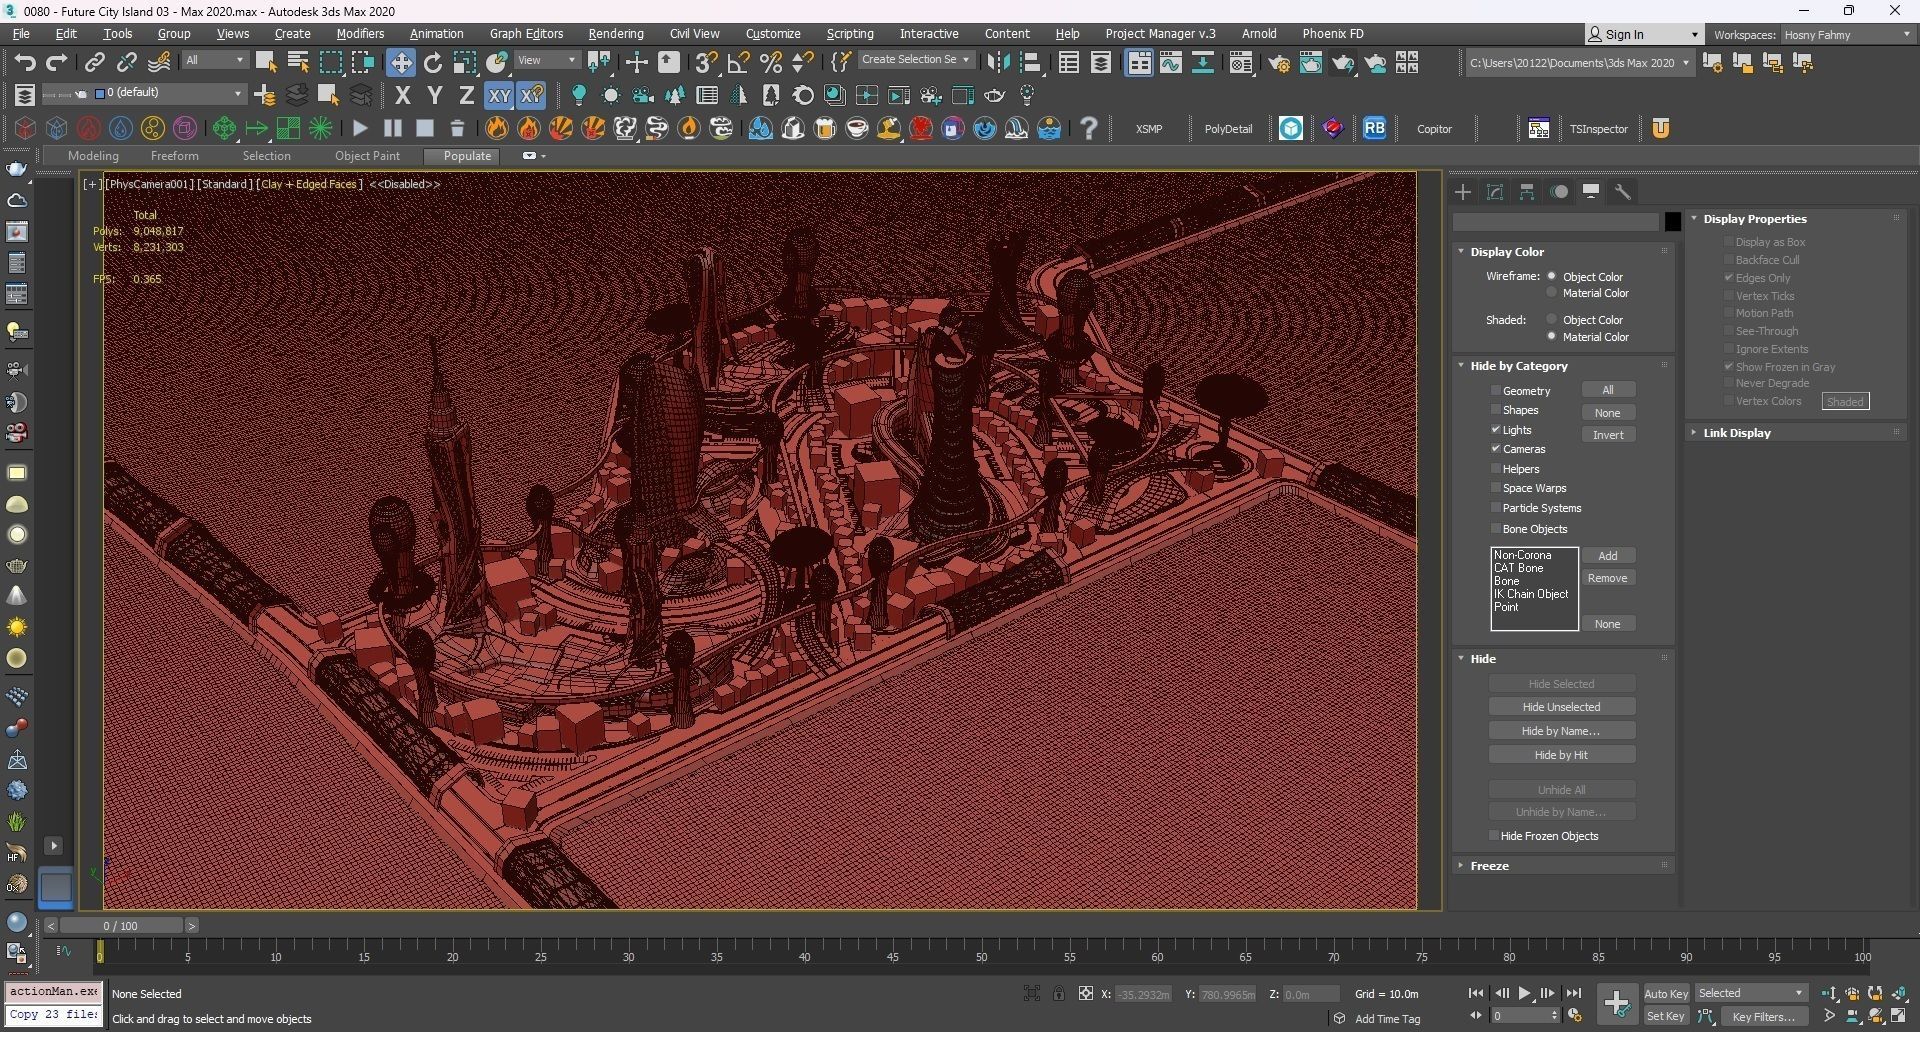Select Shaded Object Color radio
Image resolution: width=1920 pixels, height=1040 pixels.
pos(1552,320)
